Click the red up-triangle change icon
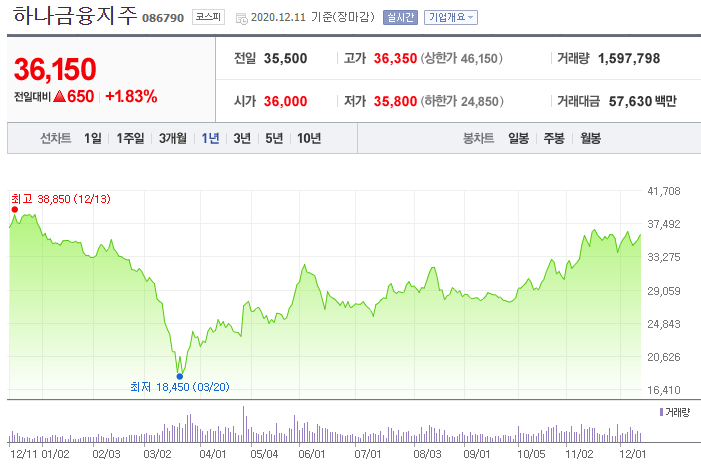Image resolution: width=701 pixels, height=466 pixels. click(x=59, y=96)
